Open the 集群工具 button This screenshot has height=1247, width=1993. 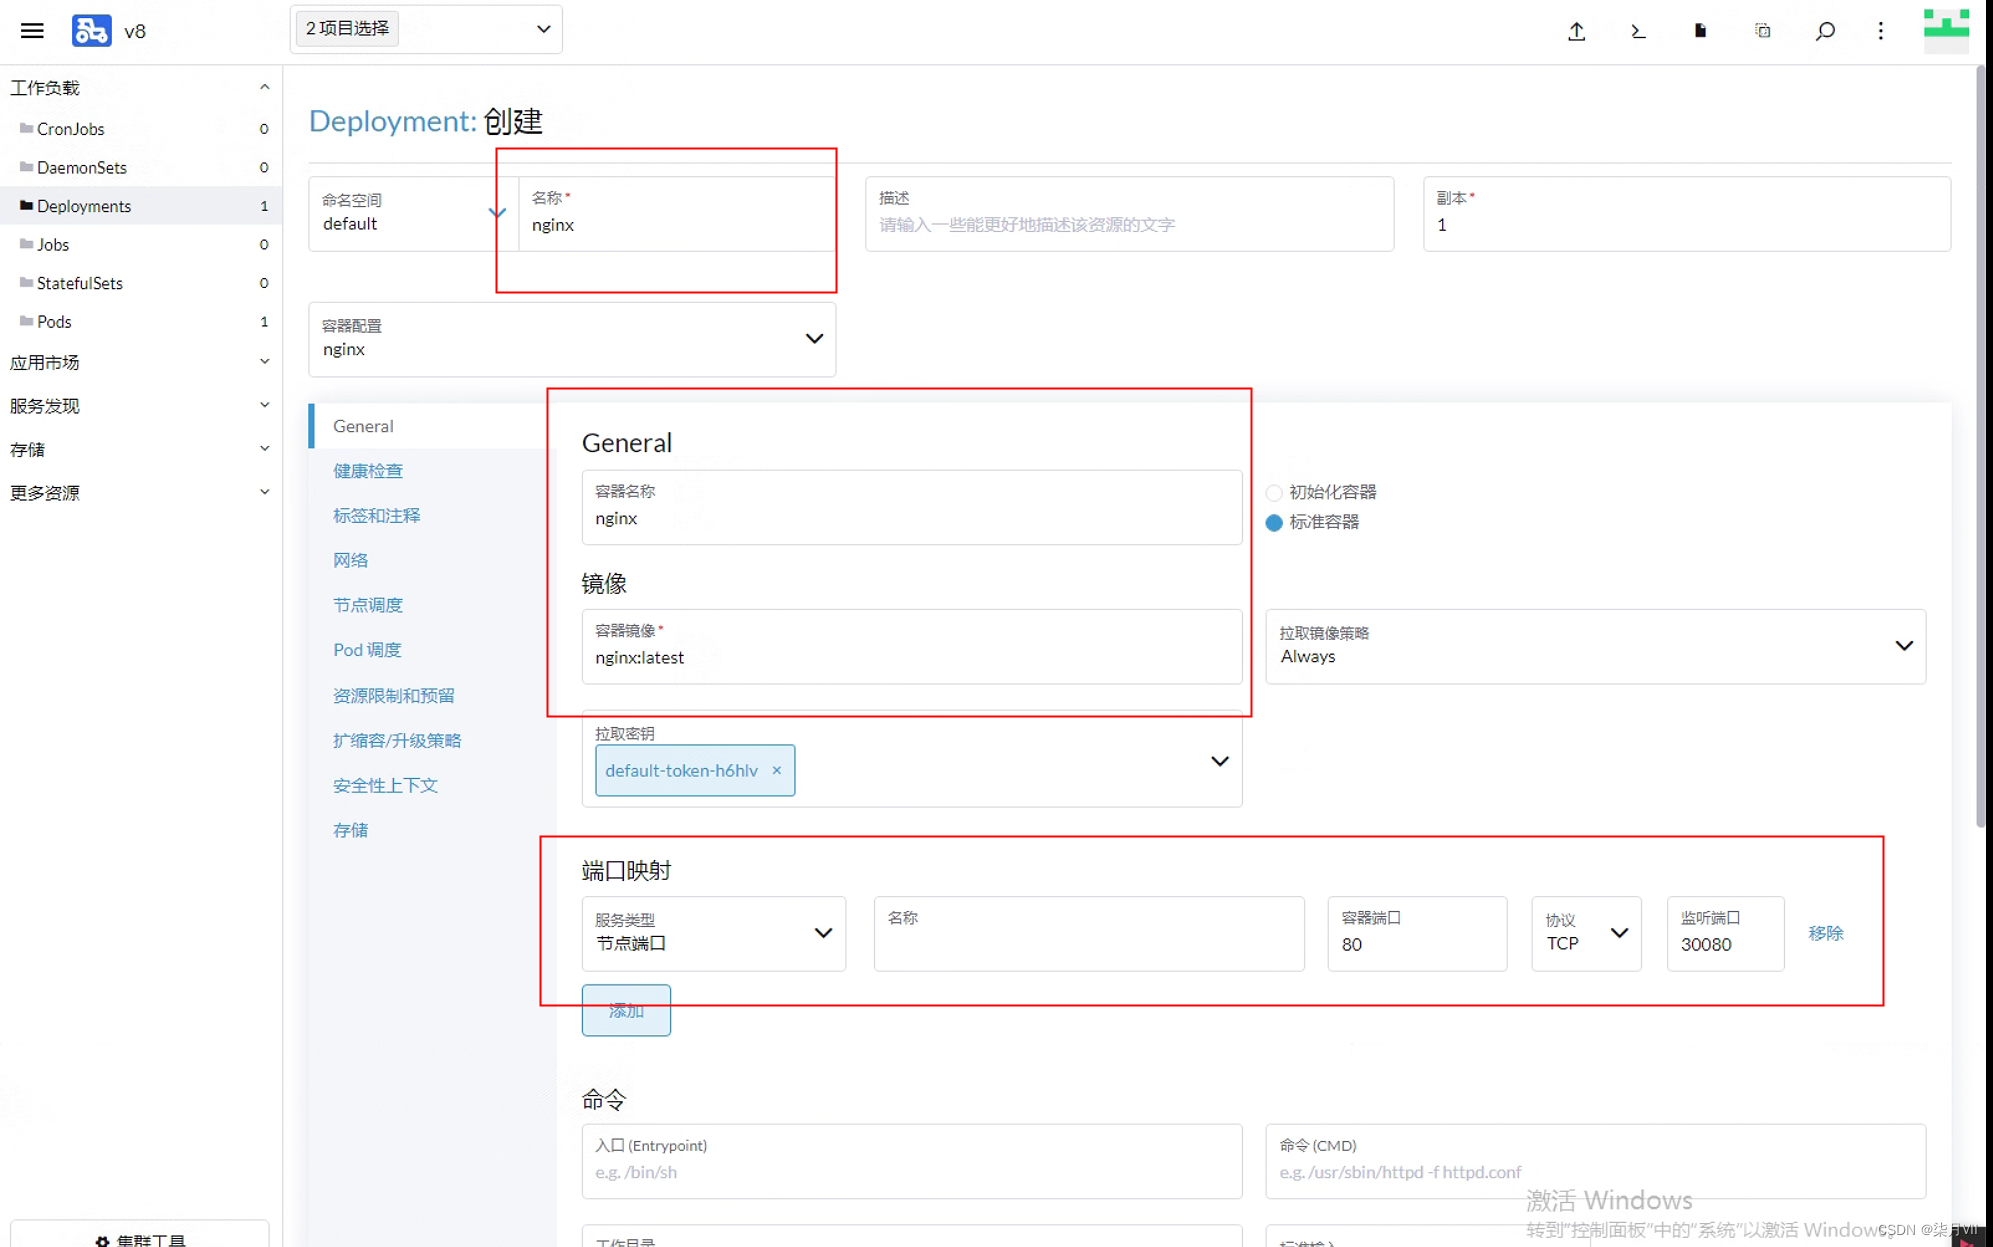[140, 1235]
